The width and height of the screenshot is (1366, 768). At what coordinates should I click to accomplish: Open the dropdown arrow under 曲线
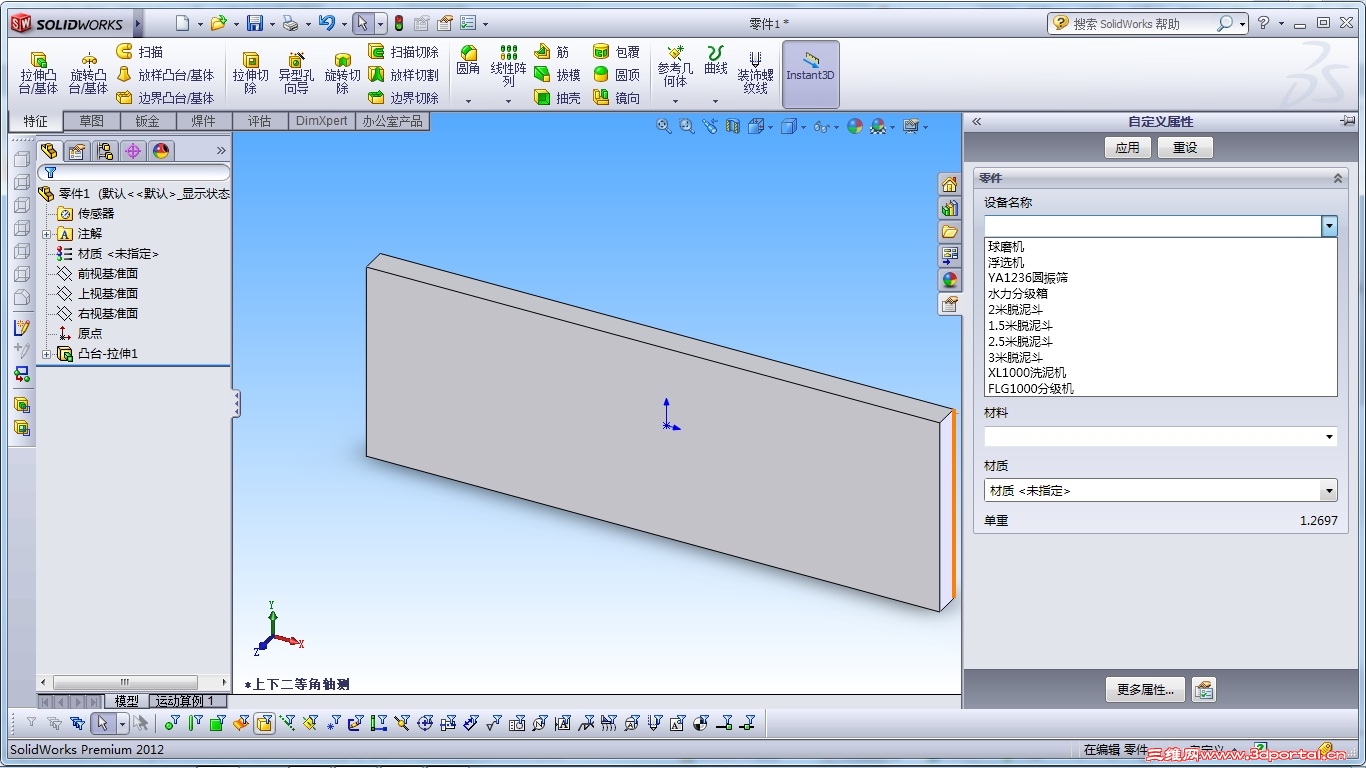[715, 101]
